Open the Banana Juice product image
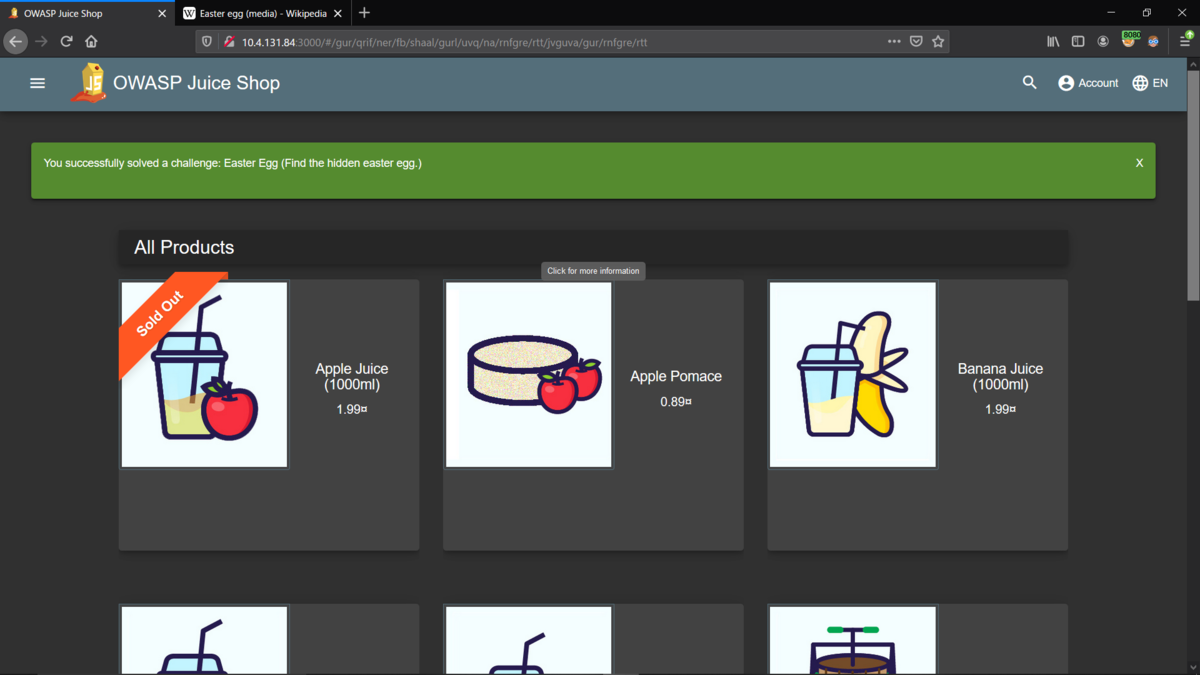 point(853,375)
